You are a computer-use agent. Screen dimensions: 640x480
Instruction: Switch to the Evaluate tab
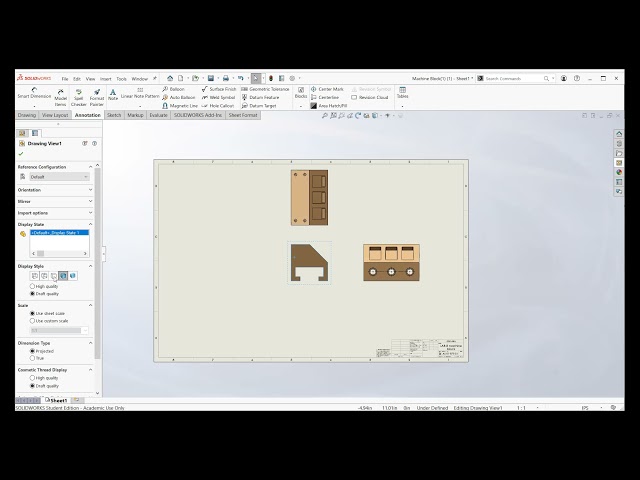point(158,115)
